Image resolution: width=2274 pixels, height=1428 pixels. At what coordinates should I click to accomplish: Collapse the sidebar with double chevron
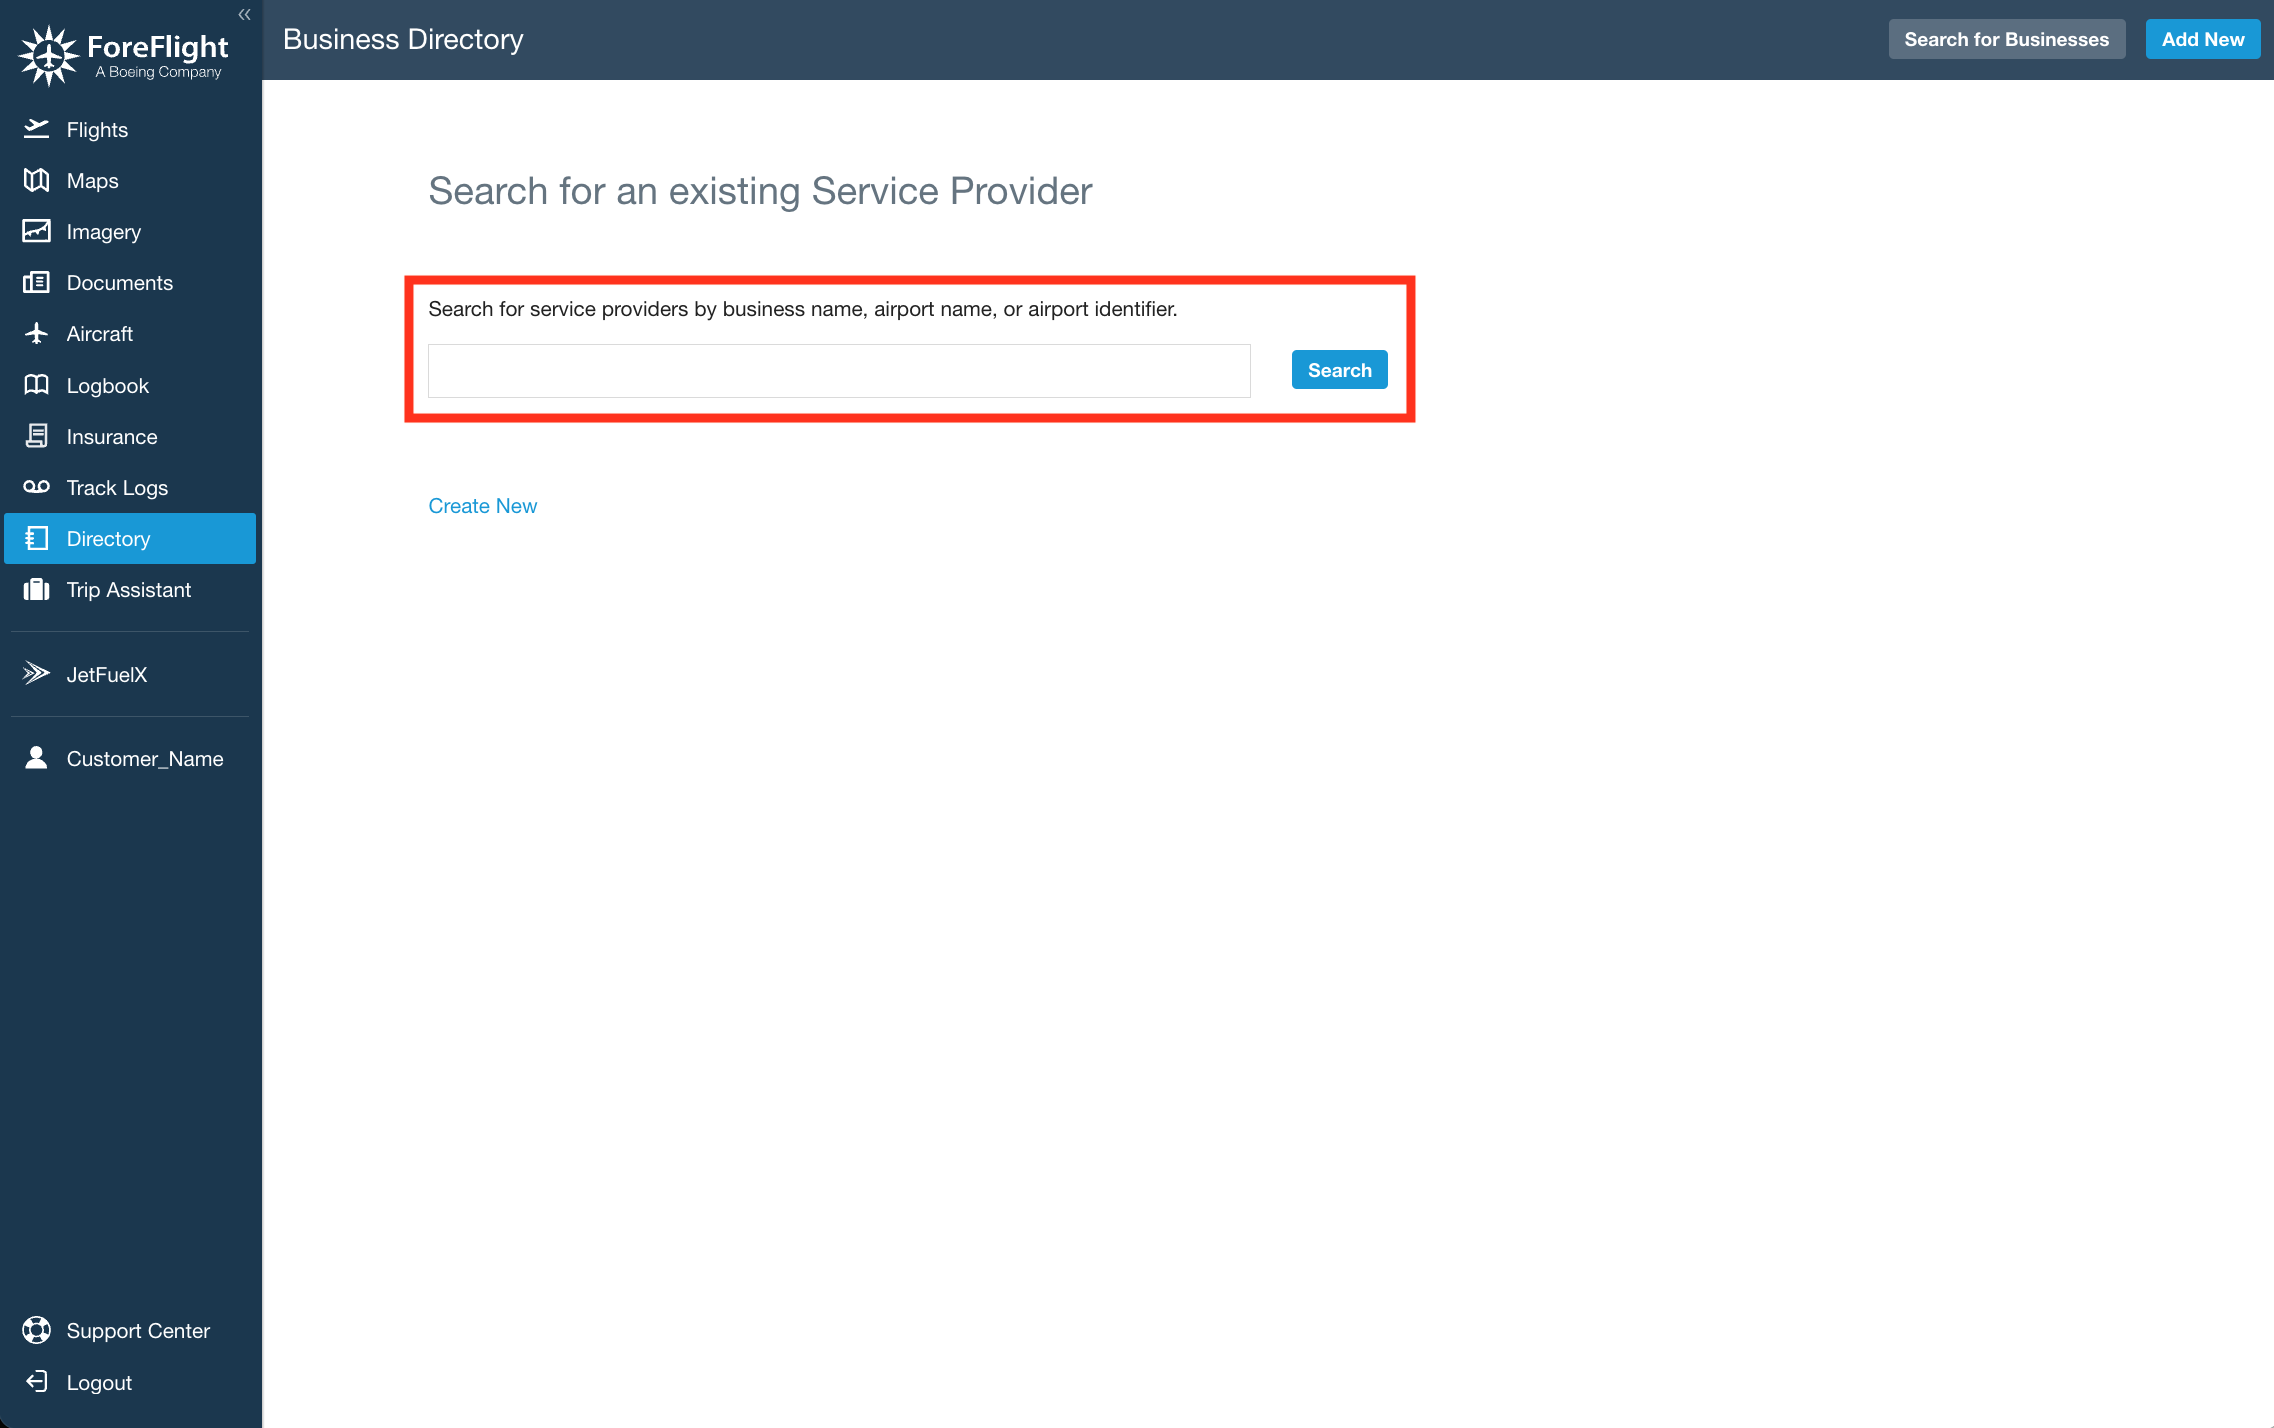pos(244,14)
